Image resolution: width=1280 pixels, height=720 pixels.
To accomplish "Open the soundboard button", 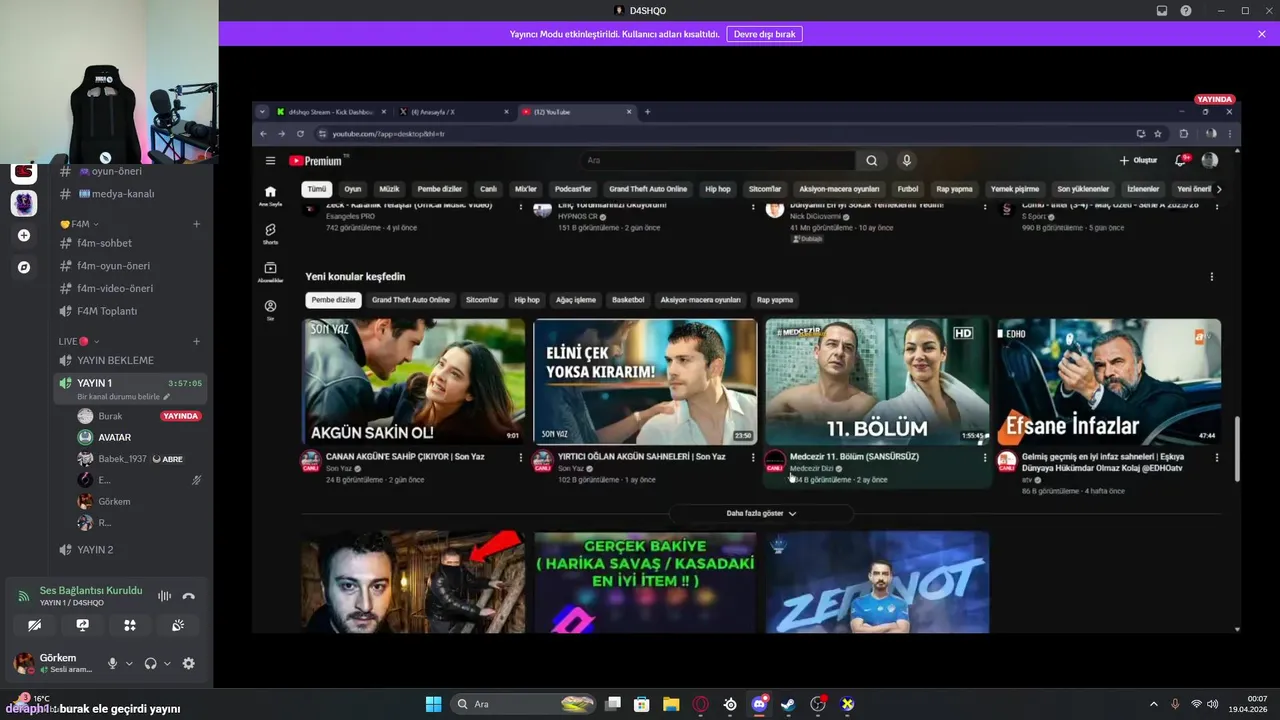I will pos(177,625).
